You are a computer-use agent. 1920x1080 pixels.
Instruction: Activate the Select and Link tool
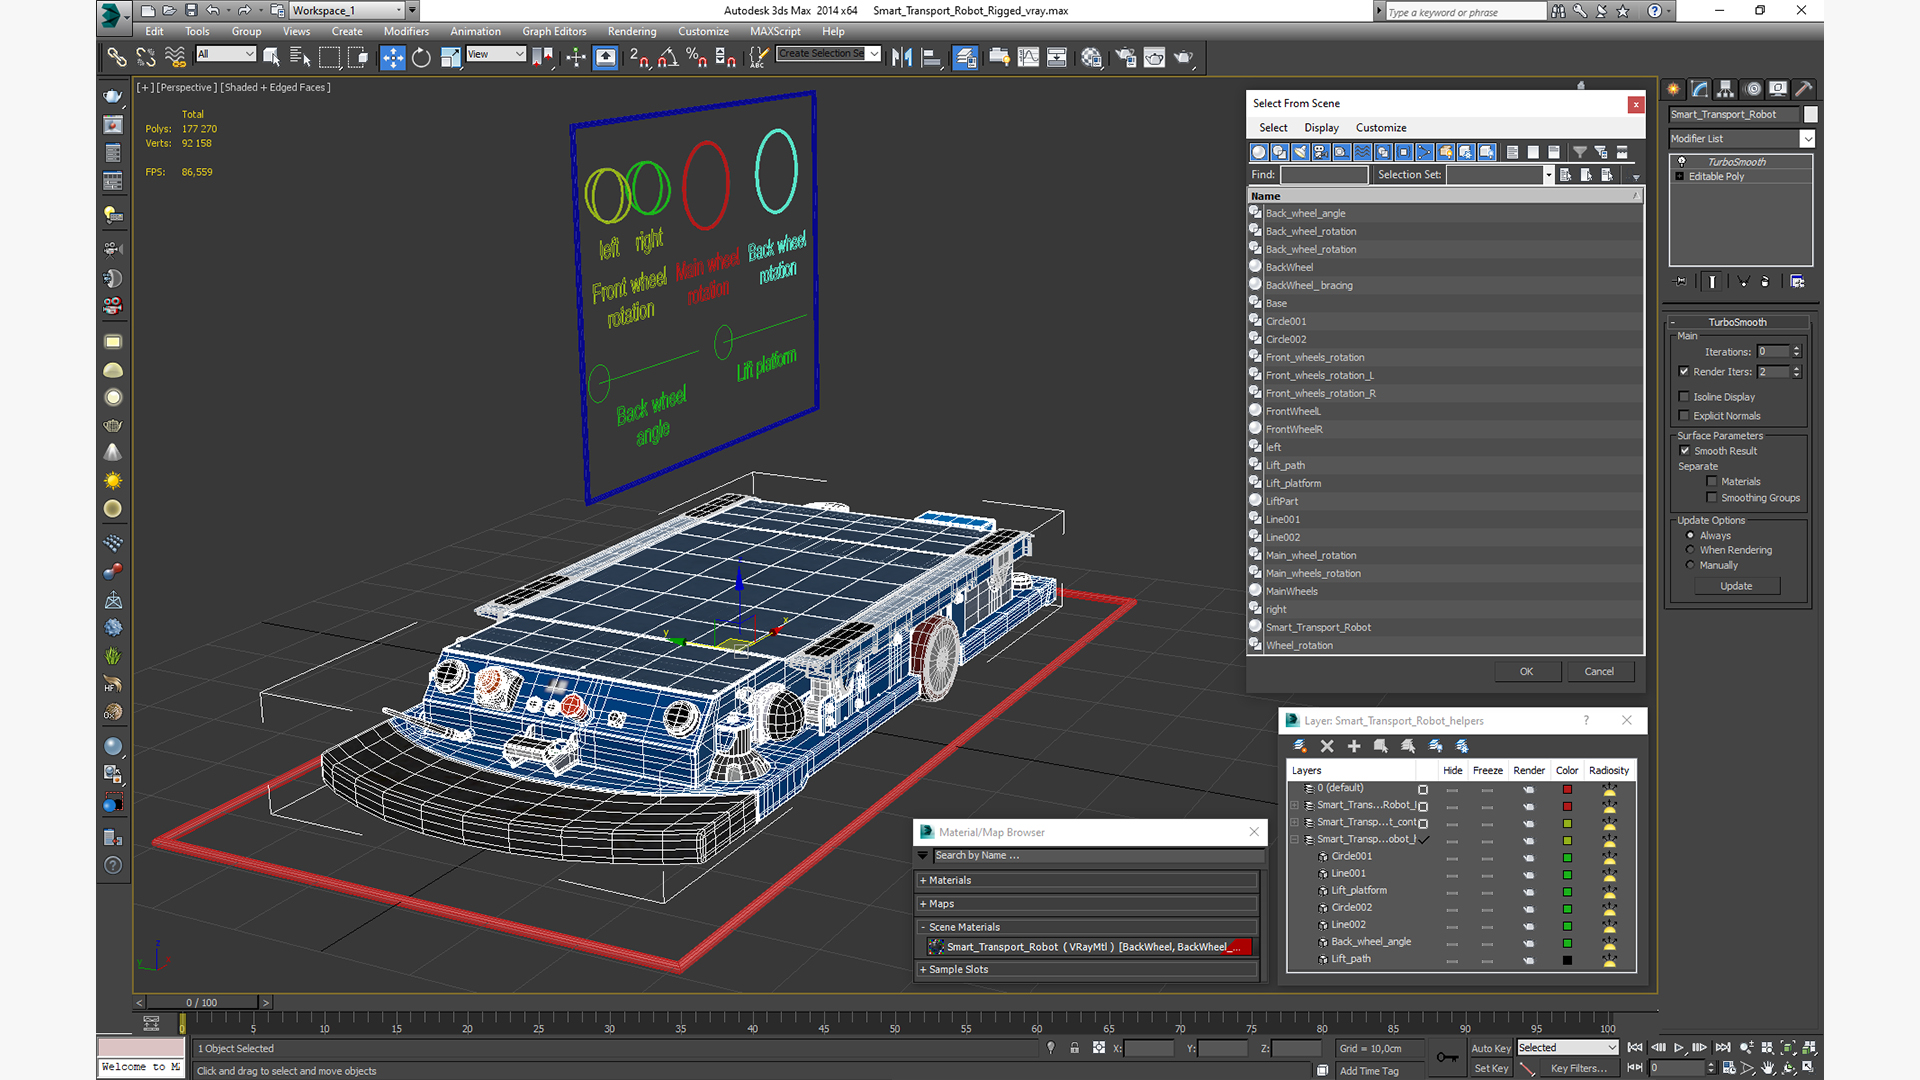(x=117, y=57)
